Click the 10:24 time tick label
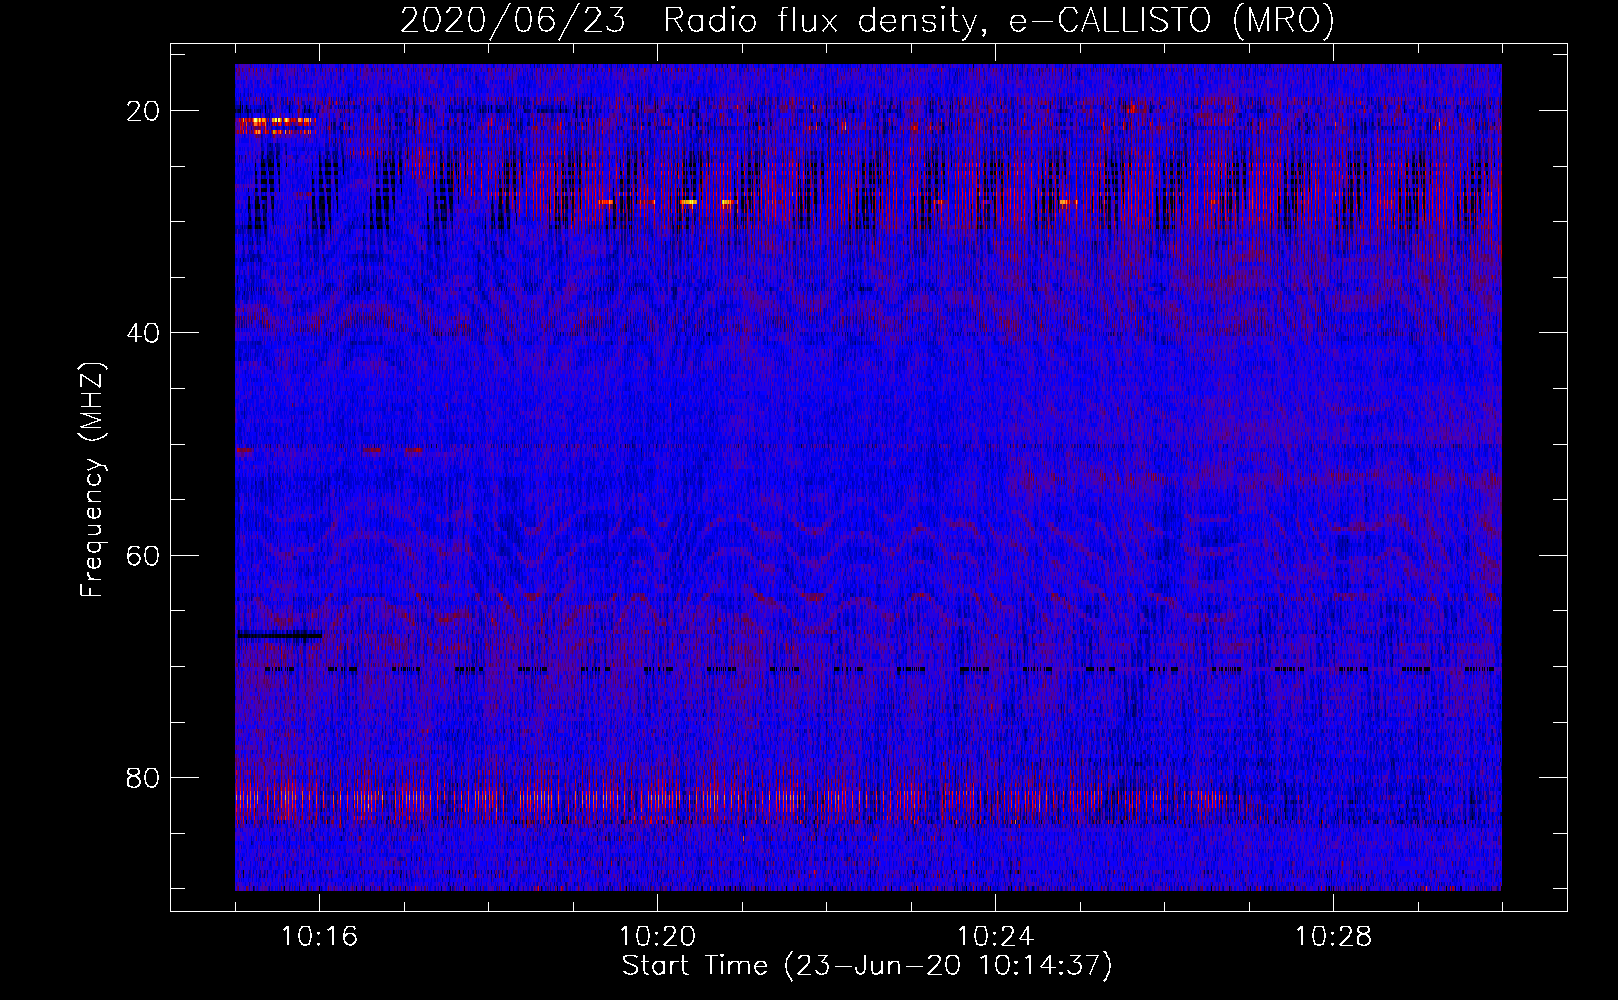 pos(995,936)
